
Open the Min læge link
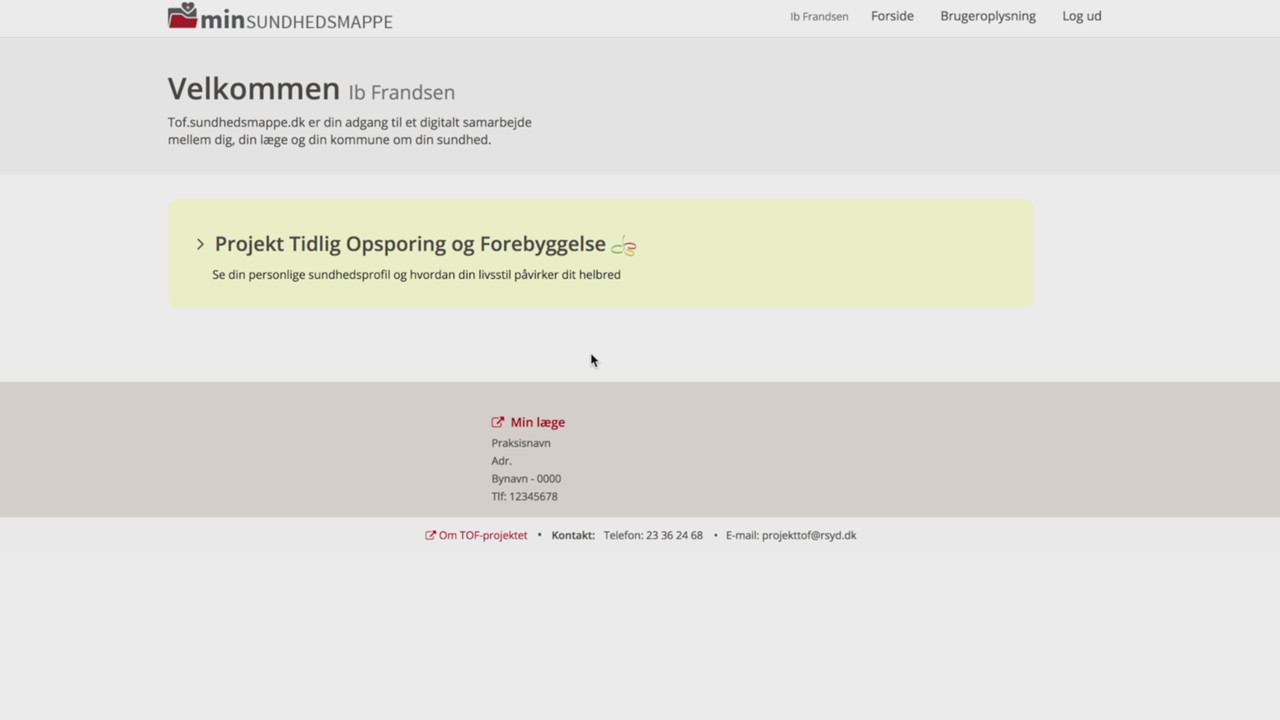[537, 422]
